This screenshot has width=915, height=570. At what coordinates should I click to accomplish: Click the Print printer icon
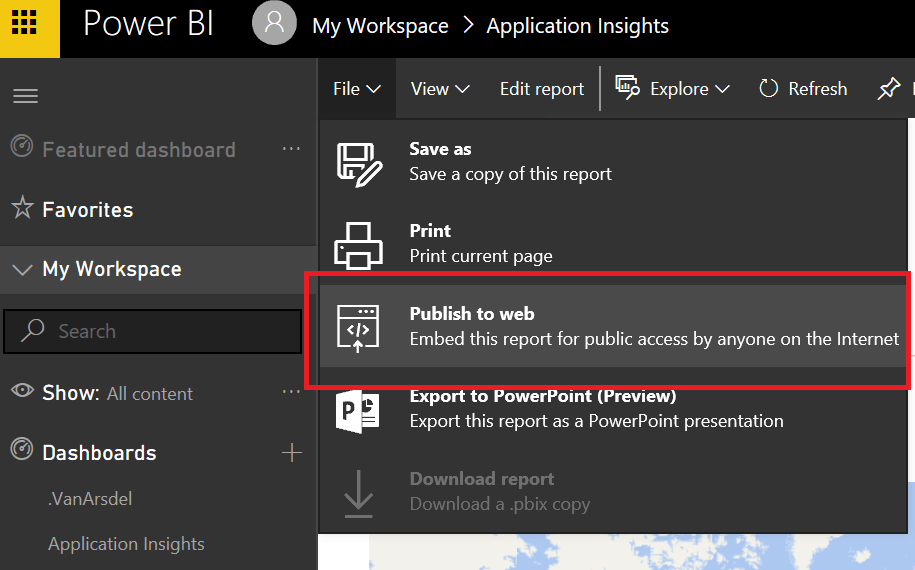[358, 244]
